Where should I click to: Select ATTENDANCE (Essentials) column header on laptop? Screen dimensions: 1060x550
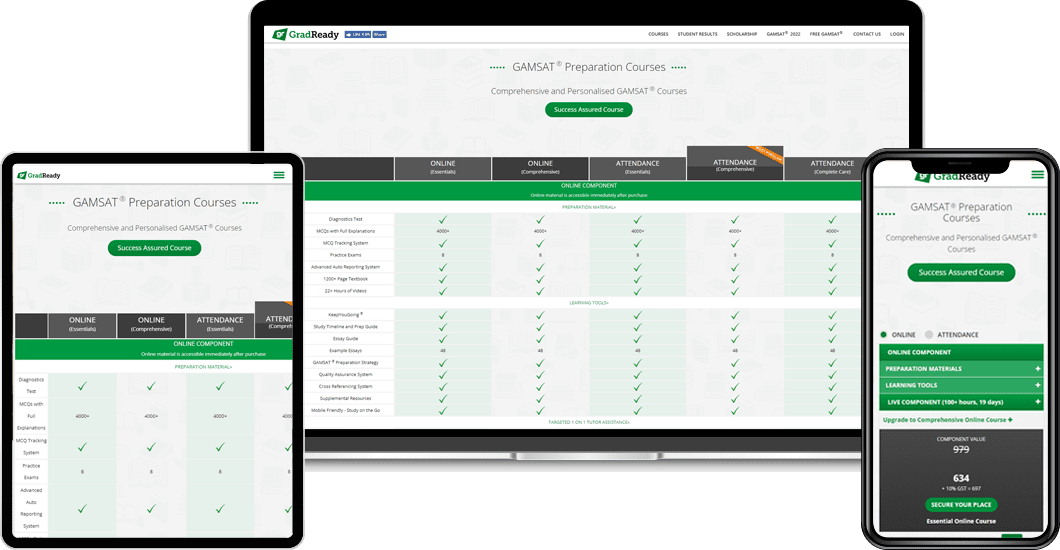coord(637,168)
